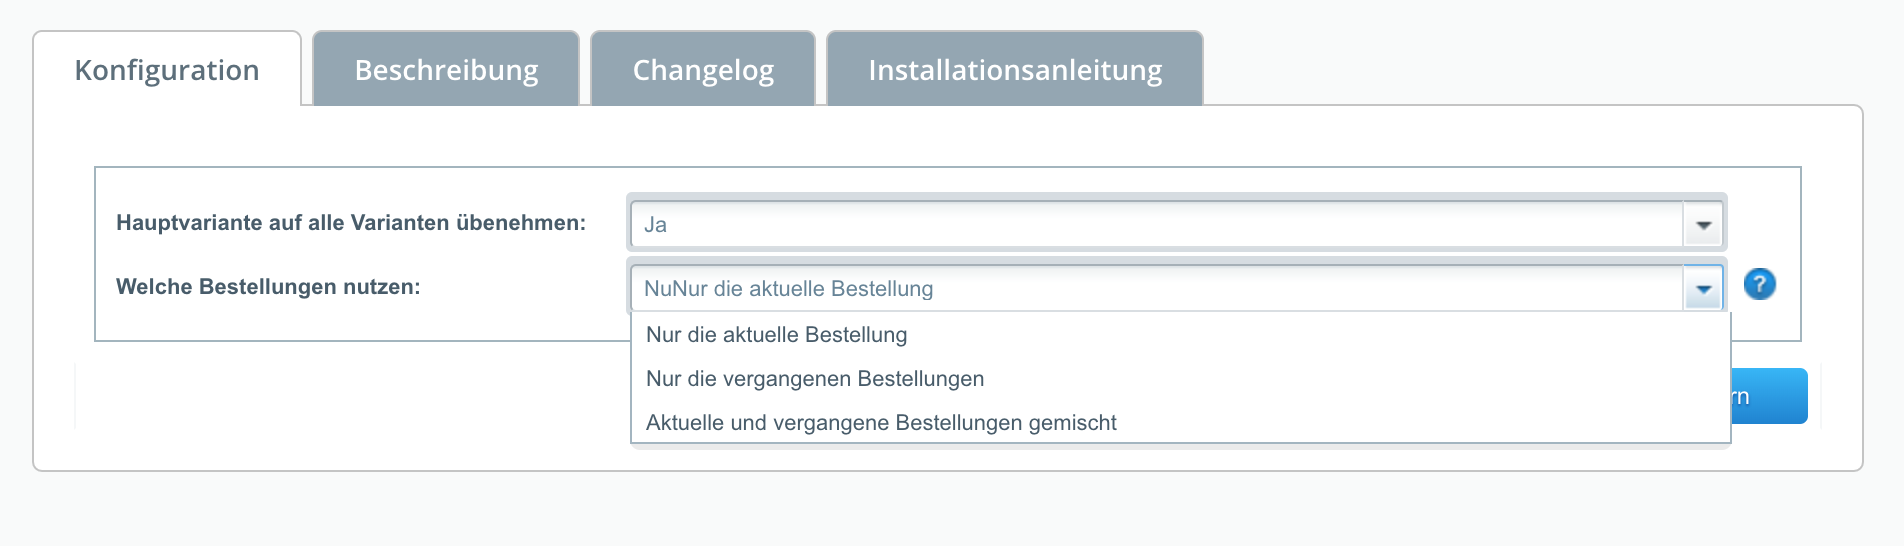Image resolution: width=1904 pixels, height=546 pixels.
Task: Focus the Welche Bestellungen text field
Action: [x=1156, y=289]
